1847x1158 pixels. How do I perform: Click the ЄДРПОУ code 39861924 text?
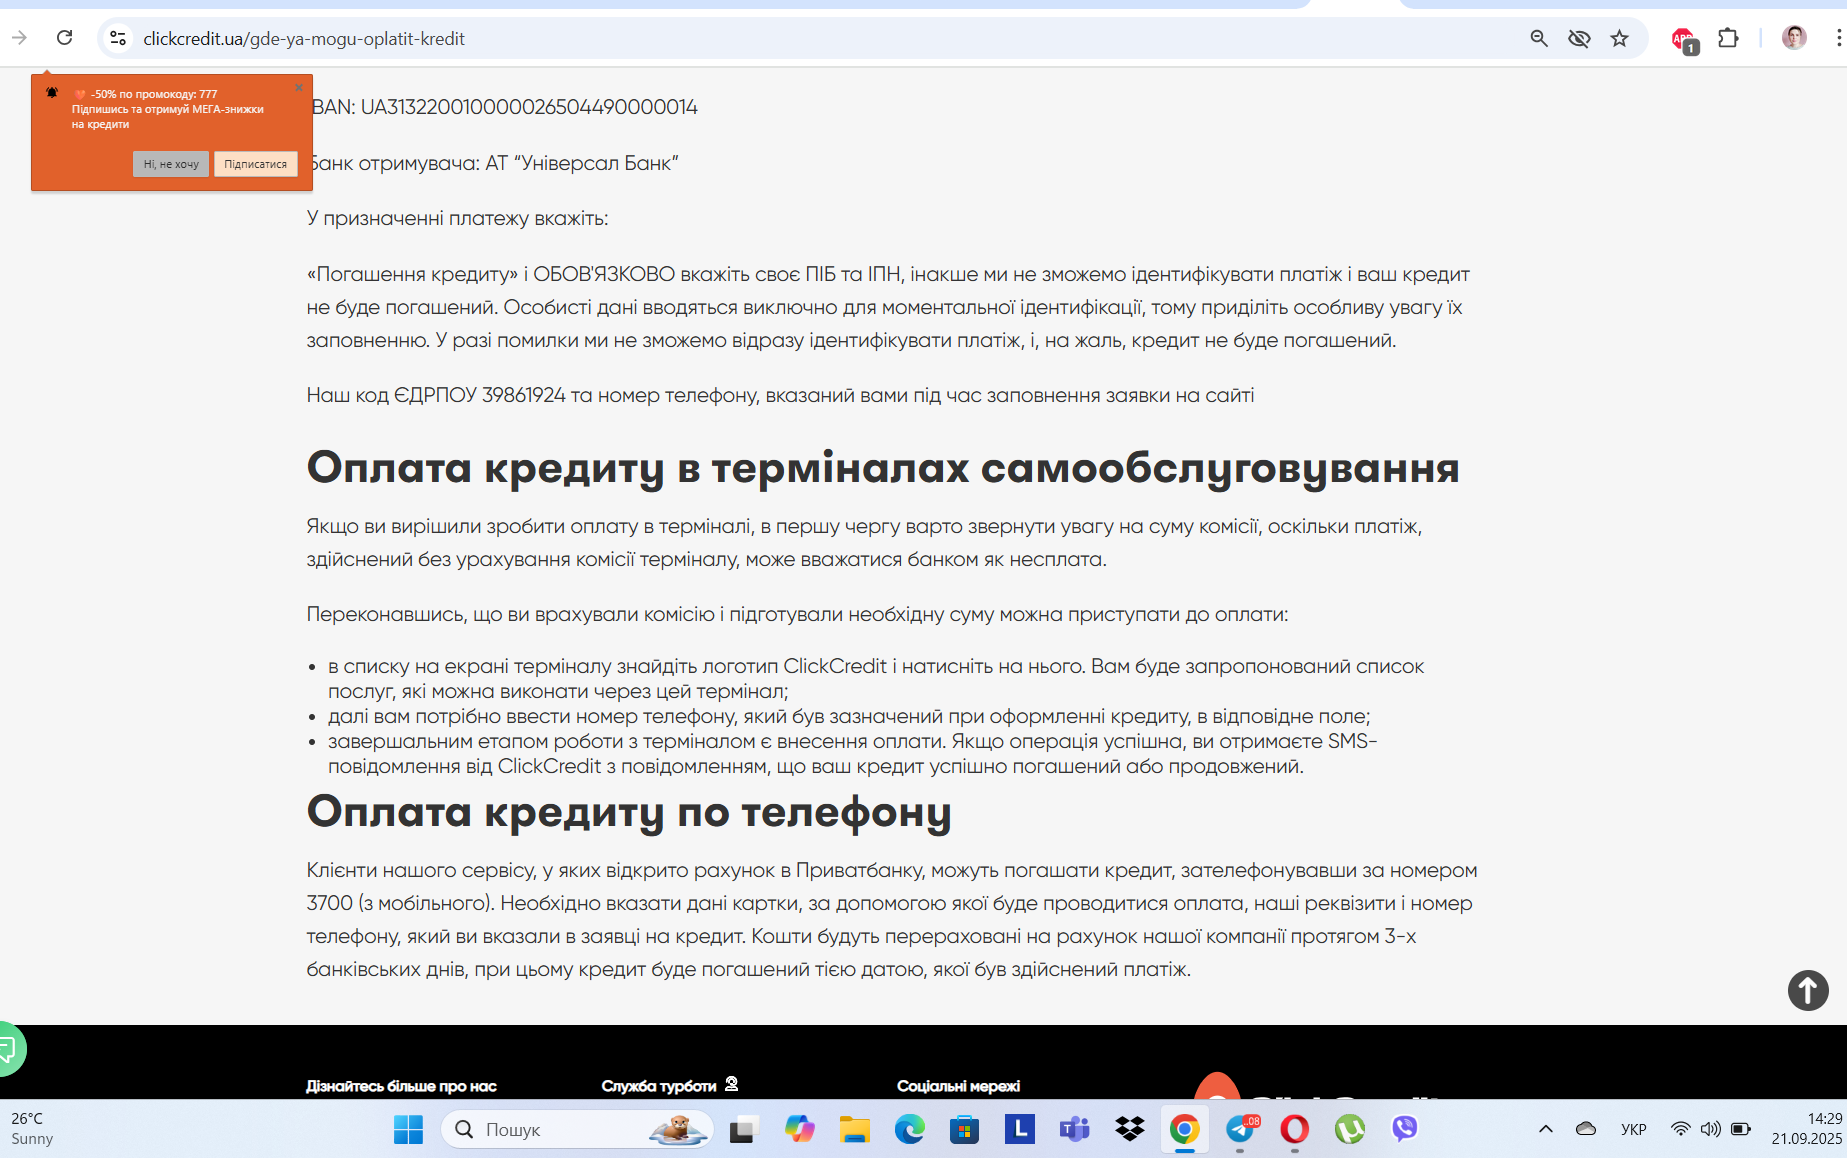tap(524, 395)
